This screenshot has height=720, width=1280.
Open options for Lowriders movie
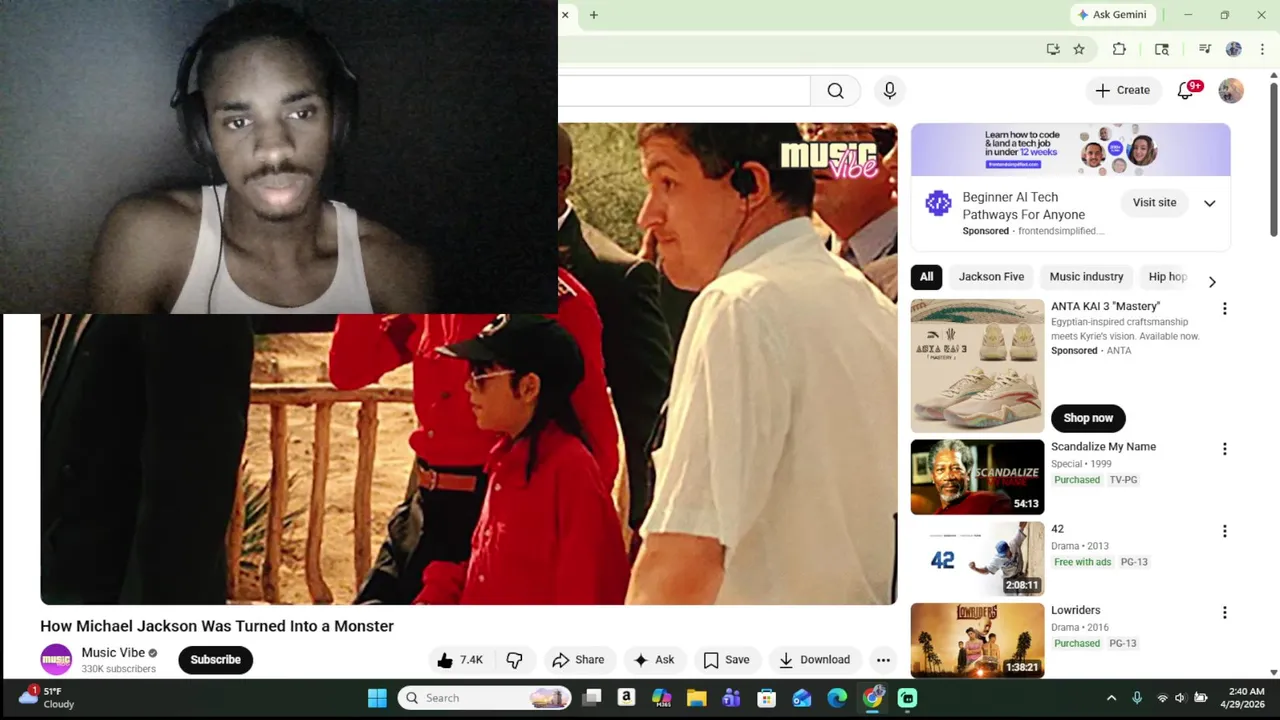coord(1224,612)
